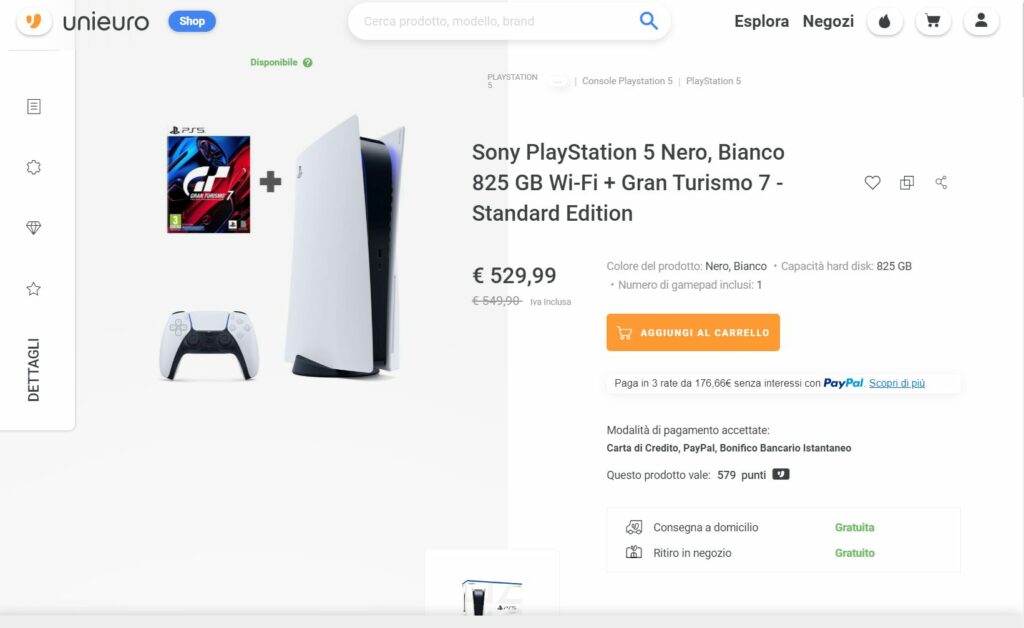1024x628 pixels.
Task: Open the user account icon
Action: click(x=981, y=21)
